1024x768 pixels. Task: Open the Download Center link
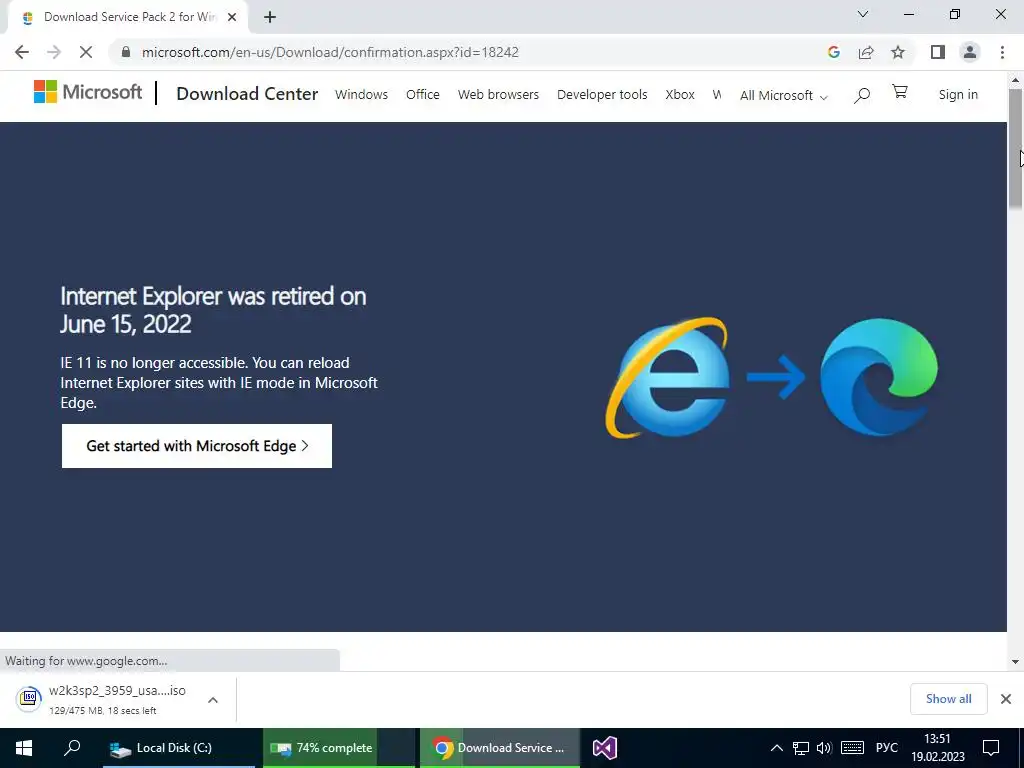coord(247,94)
